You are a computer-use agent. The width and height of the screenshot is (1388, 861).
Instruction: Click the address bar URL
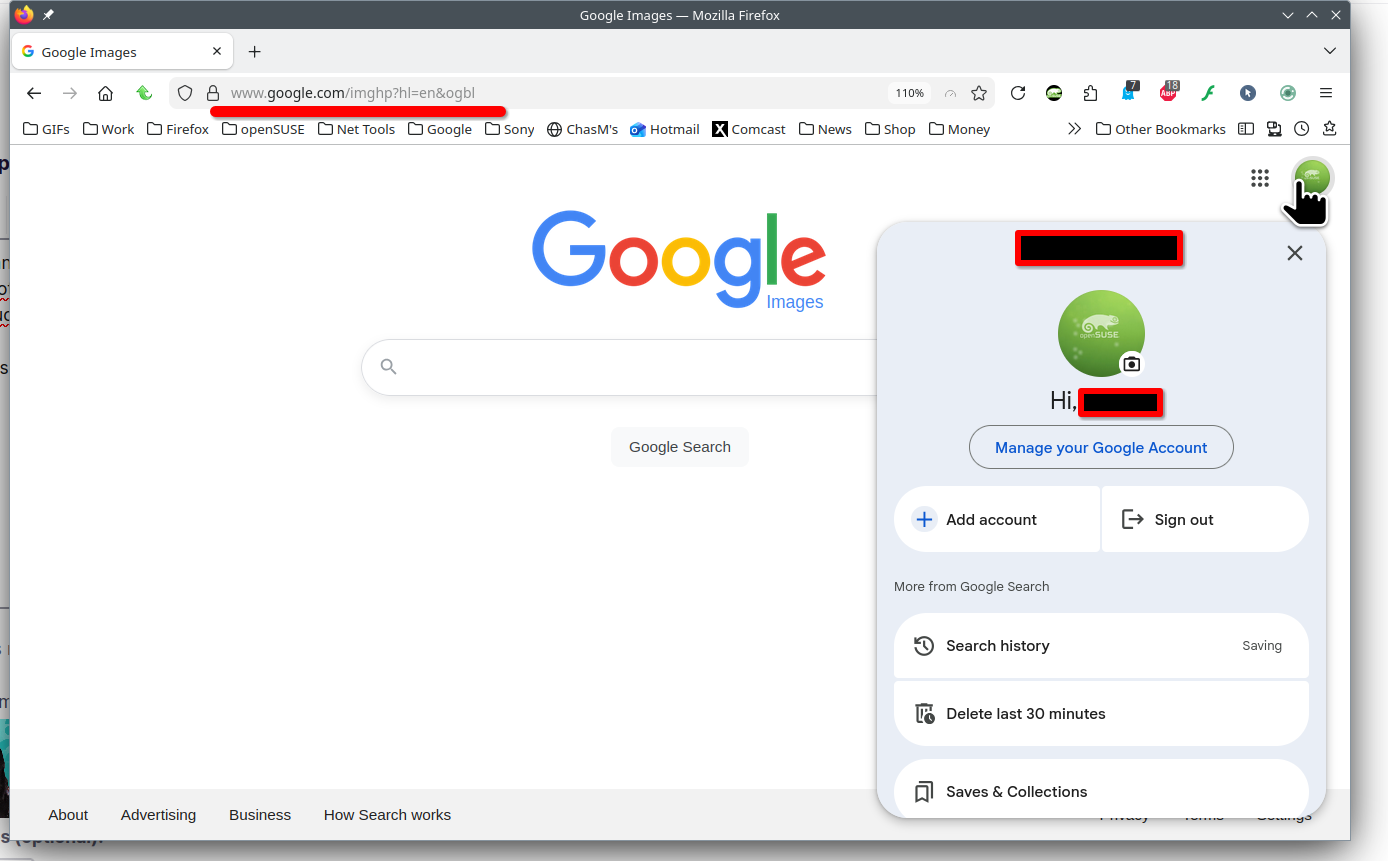click(x=353, y=93)
